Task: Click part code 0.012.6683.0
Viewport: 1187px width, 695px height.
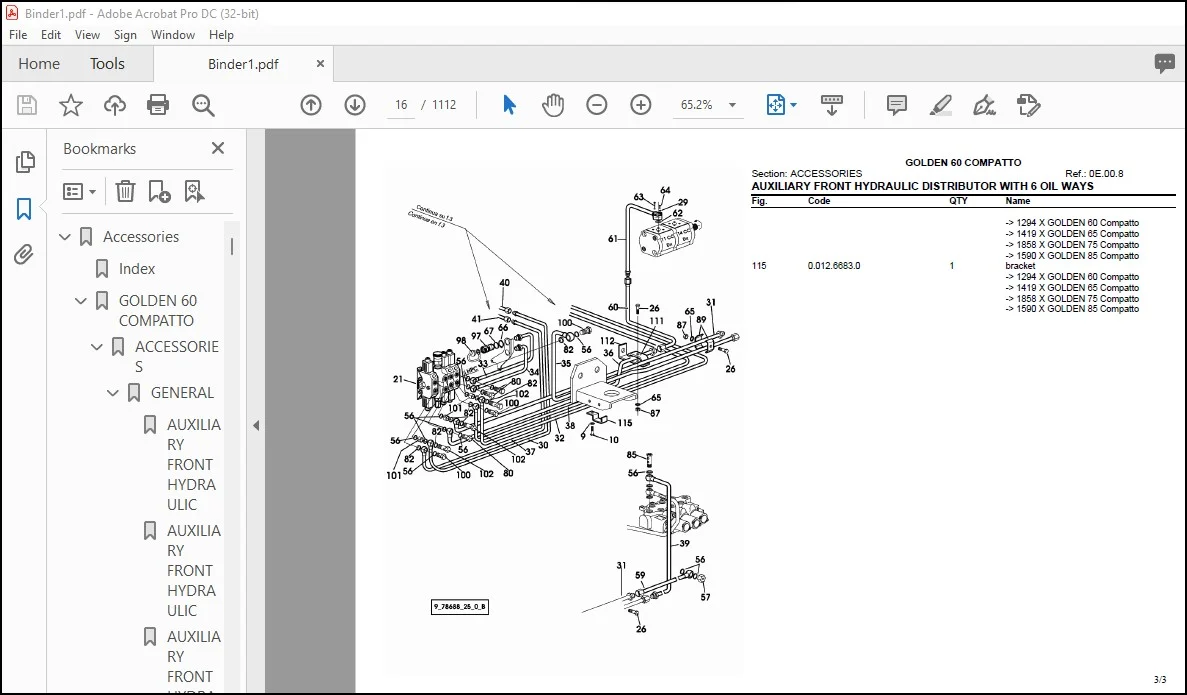Action: point(833,266)
